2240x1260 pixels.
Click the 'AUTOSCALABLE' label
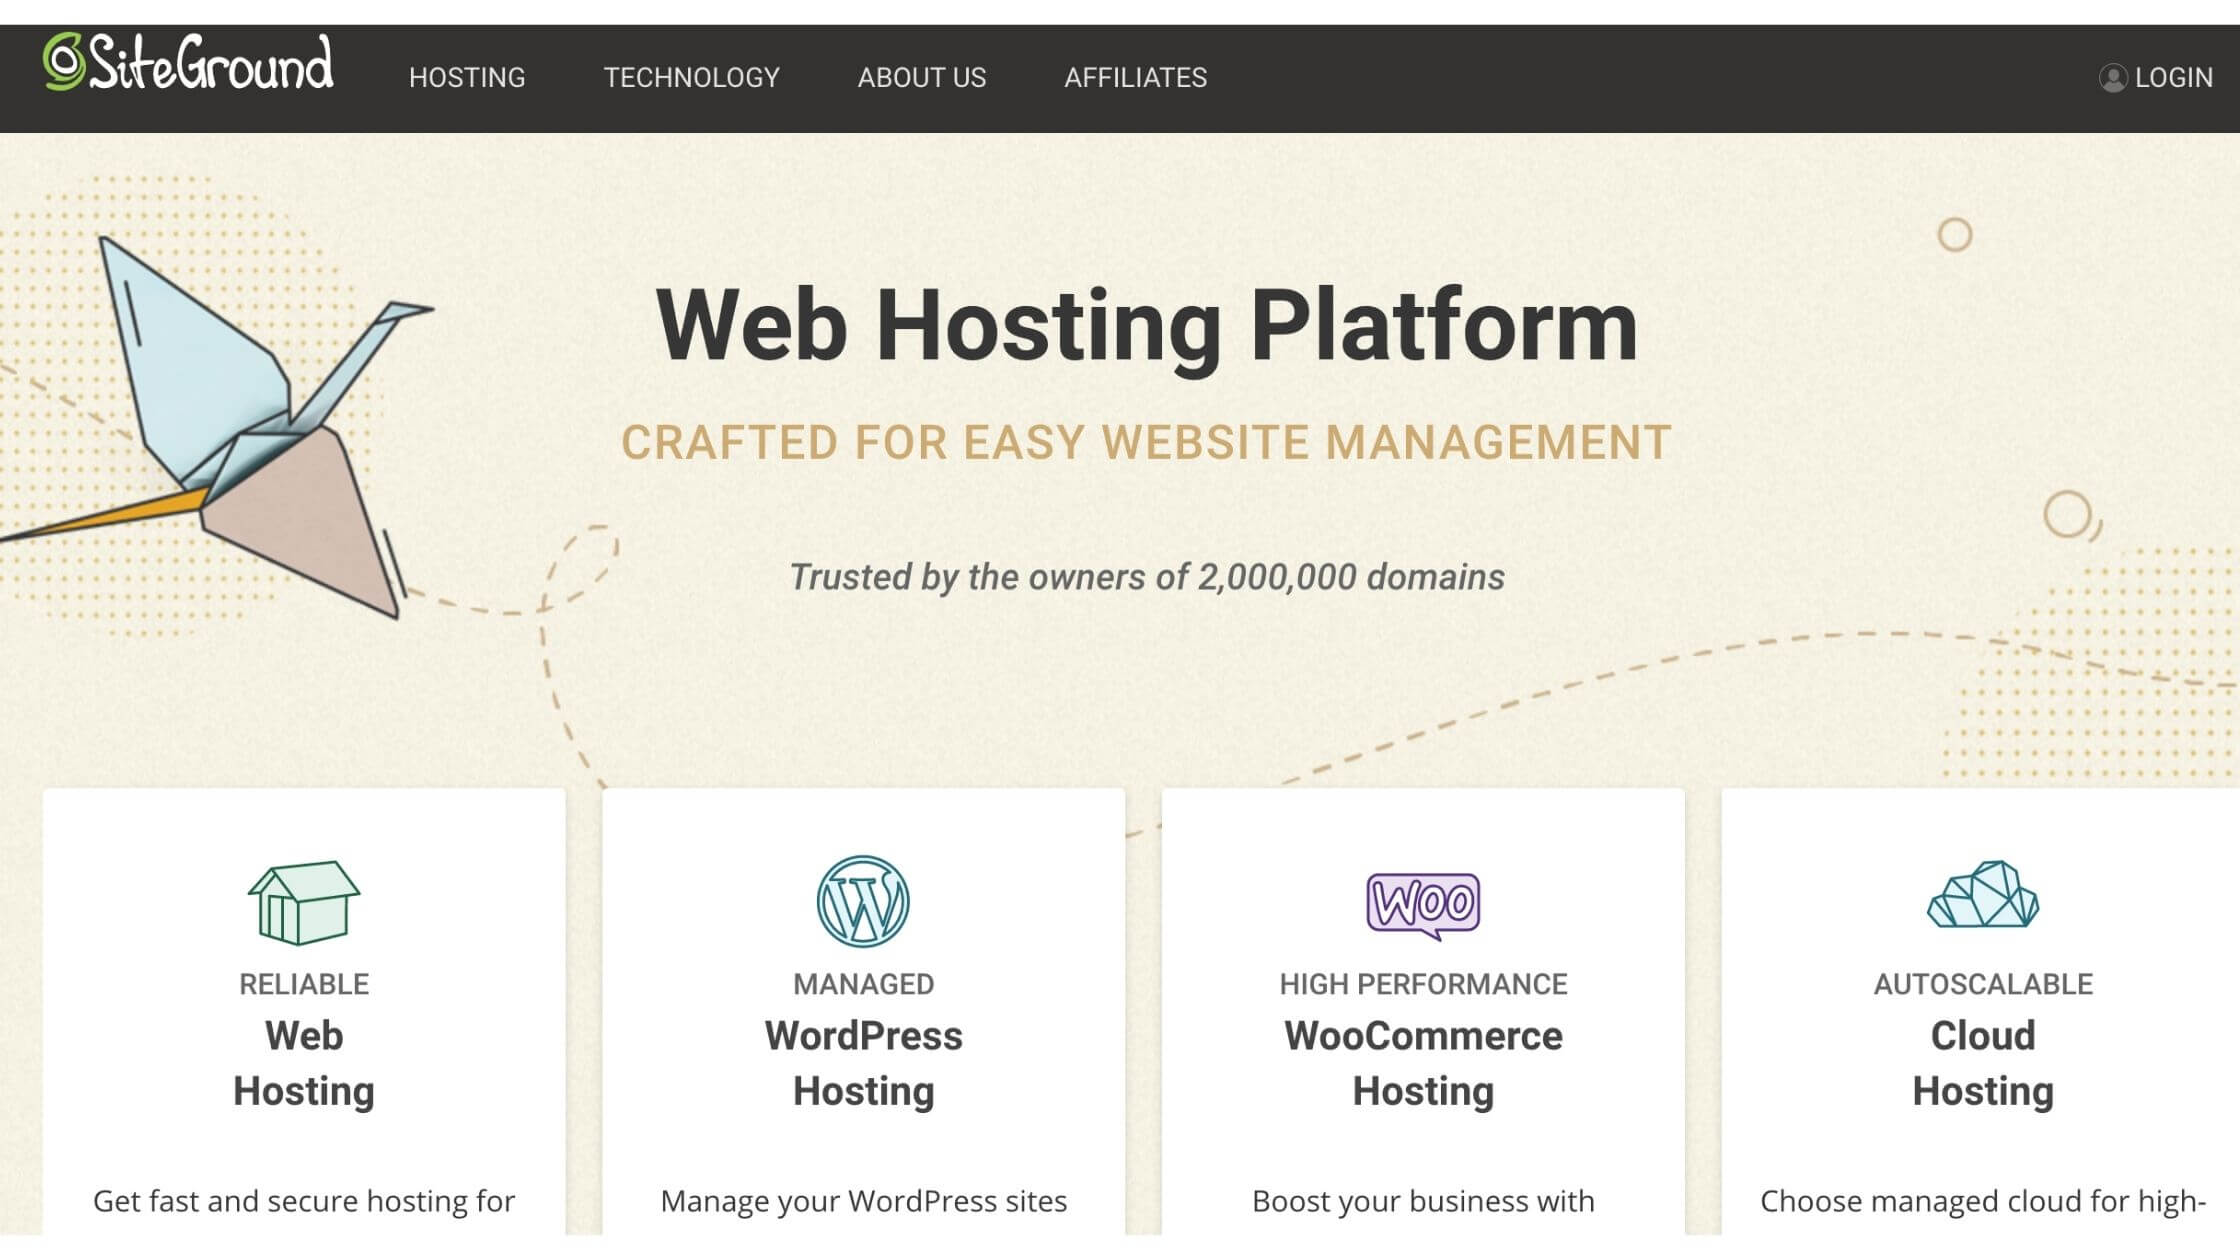[1983, 984]
